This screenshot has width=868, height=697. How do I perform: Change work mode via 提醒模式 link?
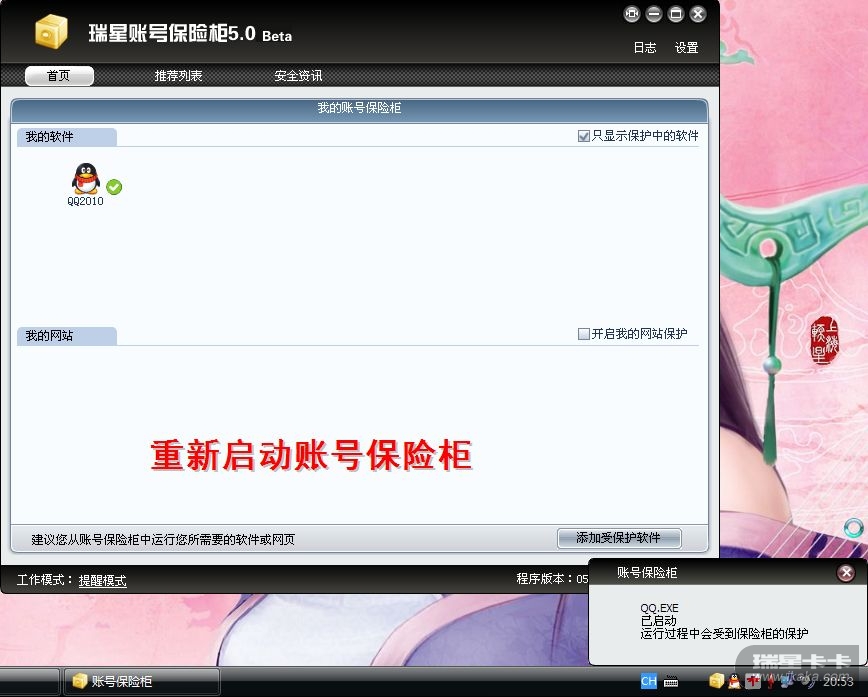point(102,580)
